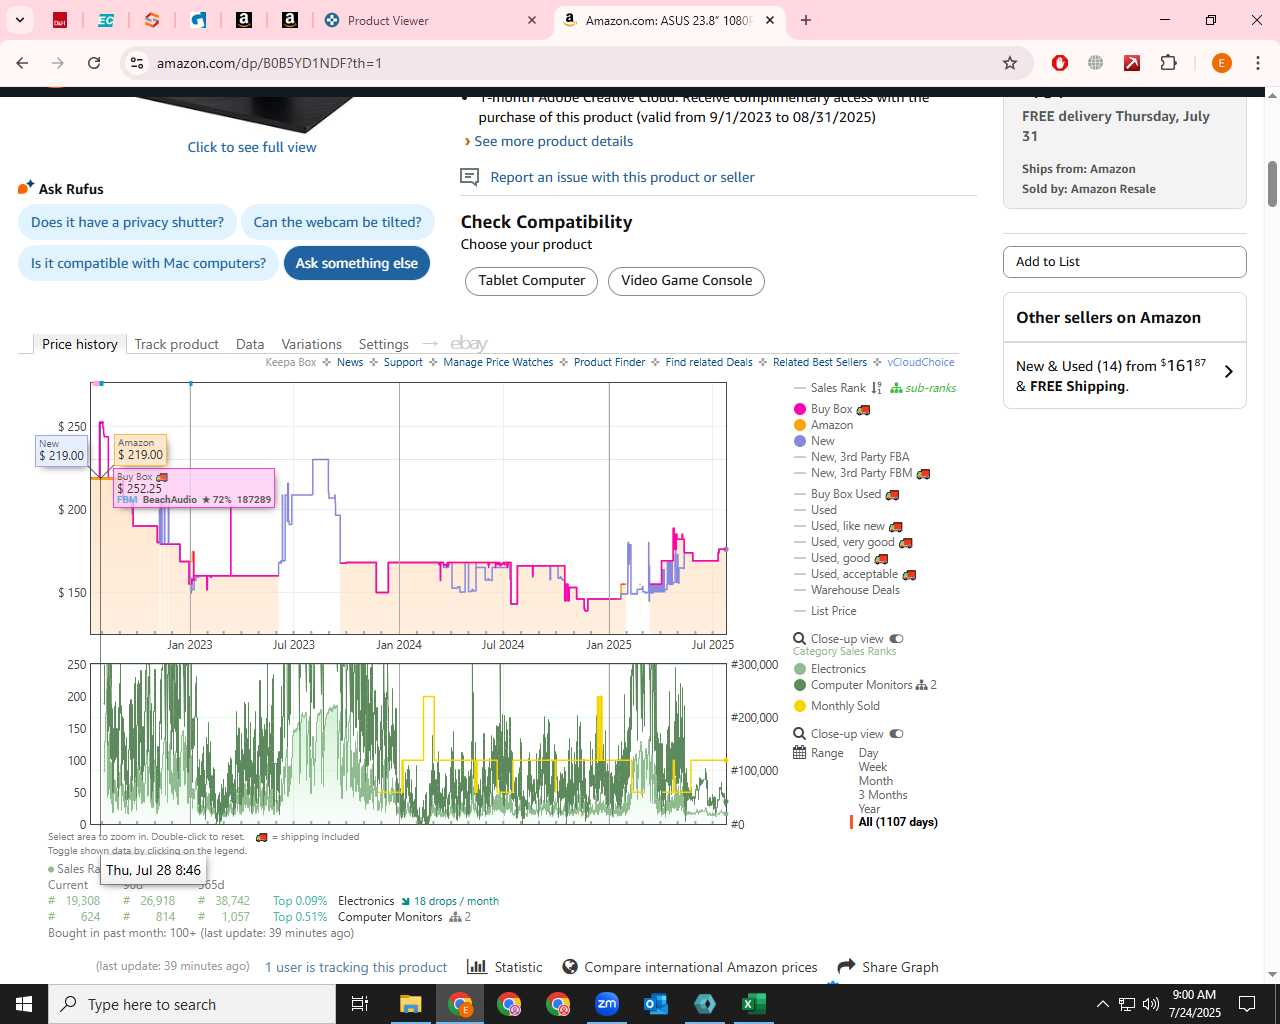Click Ask something else button
The height and width of the screenshot is (1024, 1280).
(357, 263)
